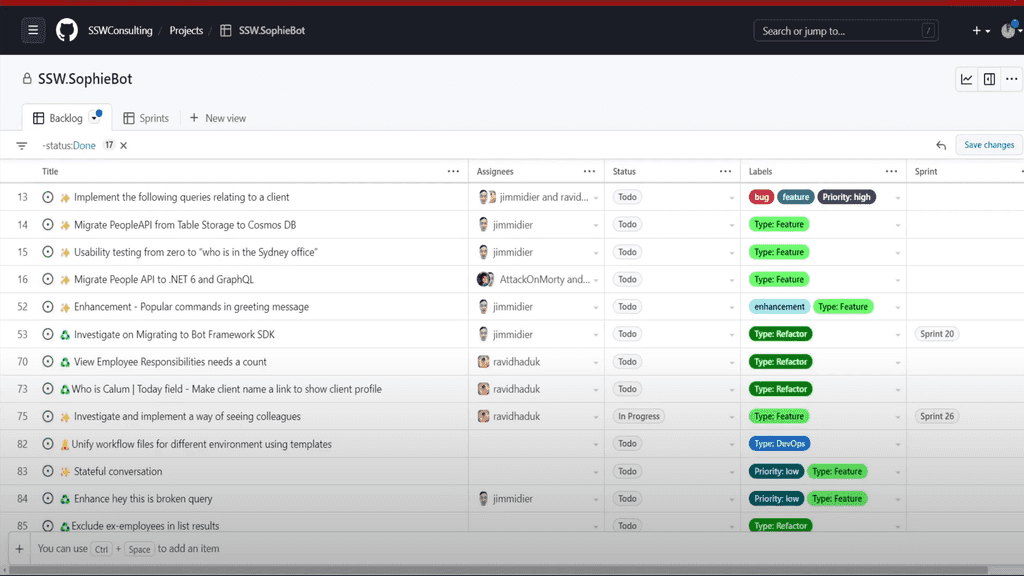Image resolution: width=1024 pixels, height=576 pixels.
Task: Open Labels dropdown for item 82
Action: pos(897,444)
